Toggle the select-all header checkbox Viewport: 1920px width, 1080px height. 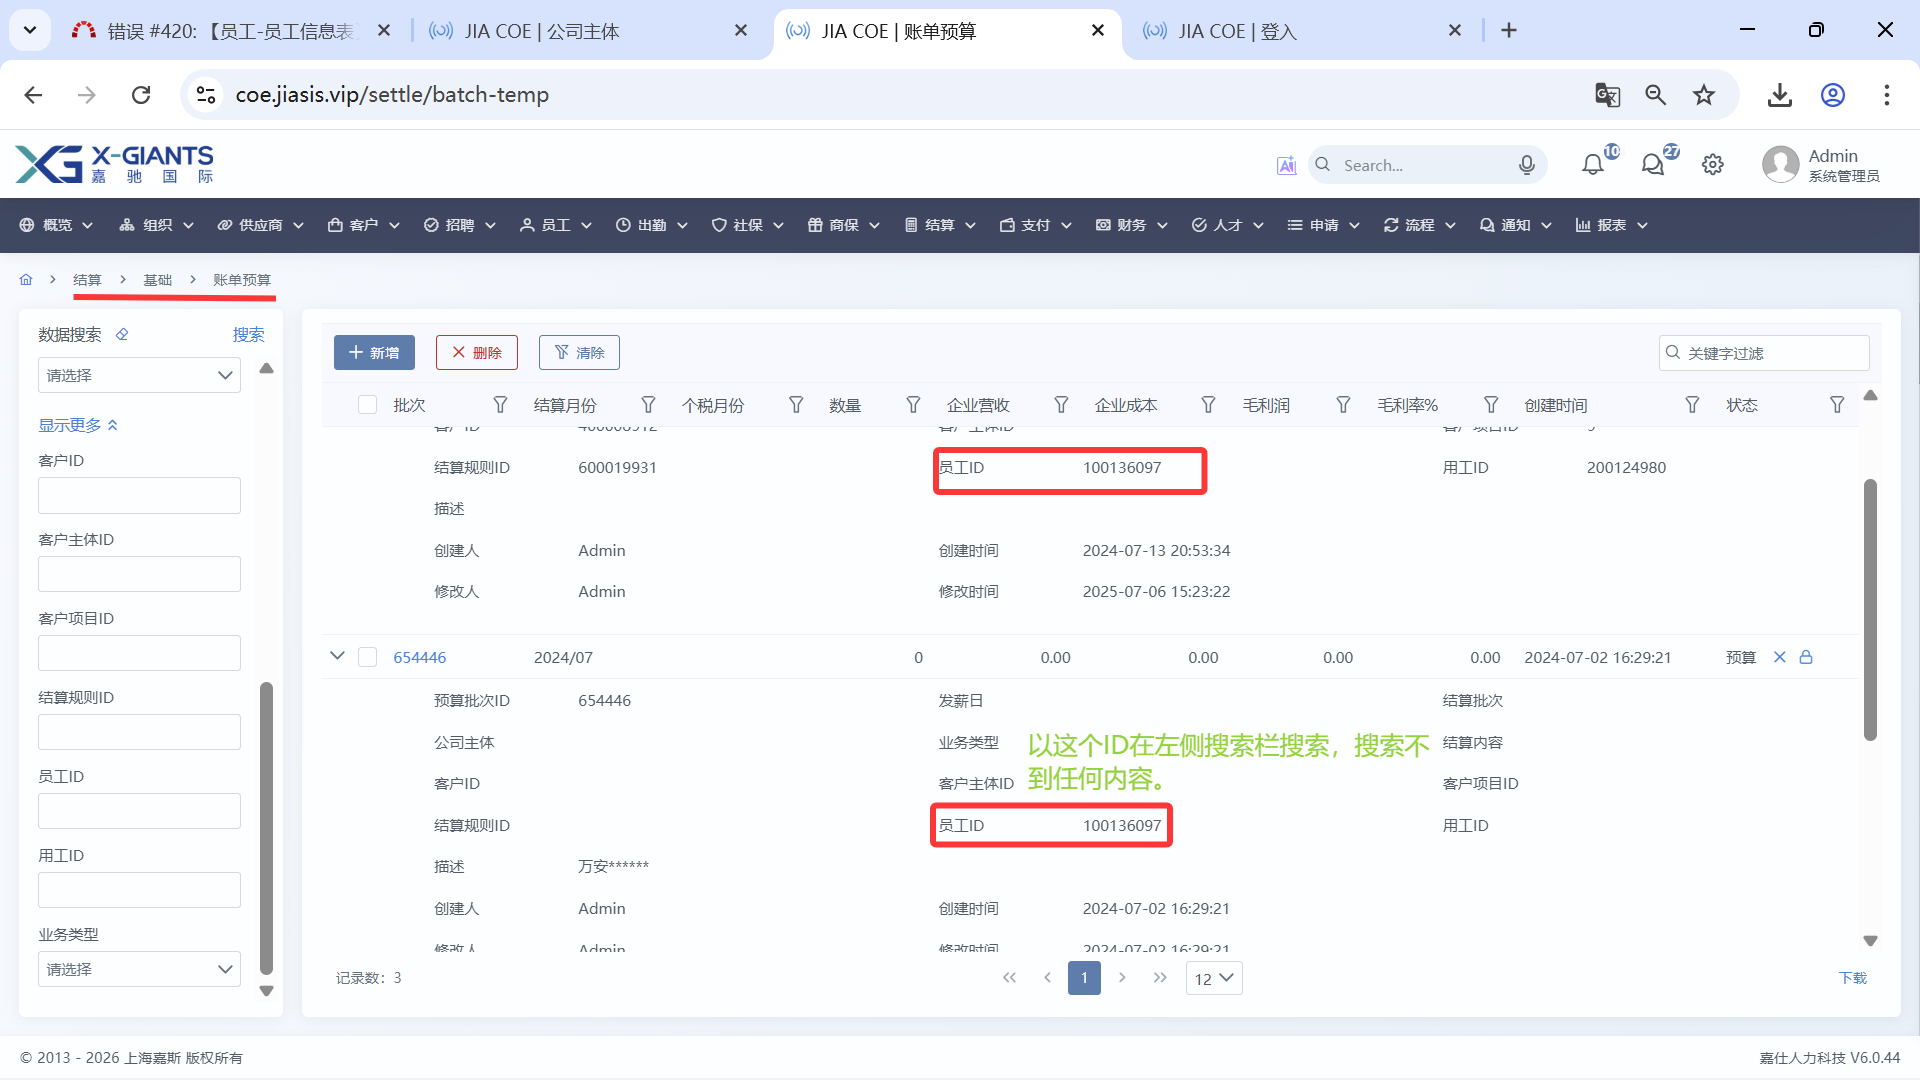tap(367, 405)
